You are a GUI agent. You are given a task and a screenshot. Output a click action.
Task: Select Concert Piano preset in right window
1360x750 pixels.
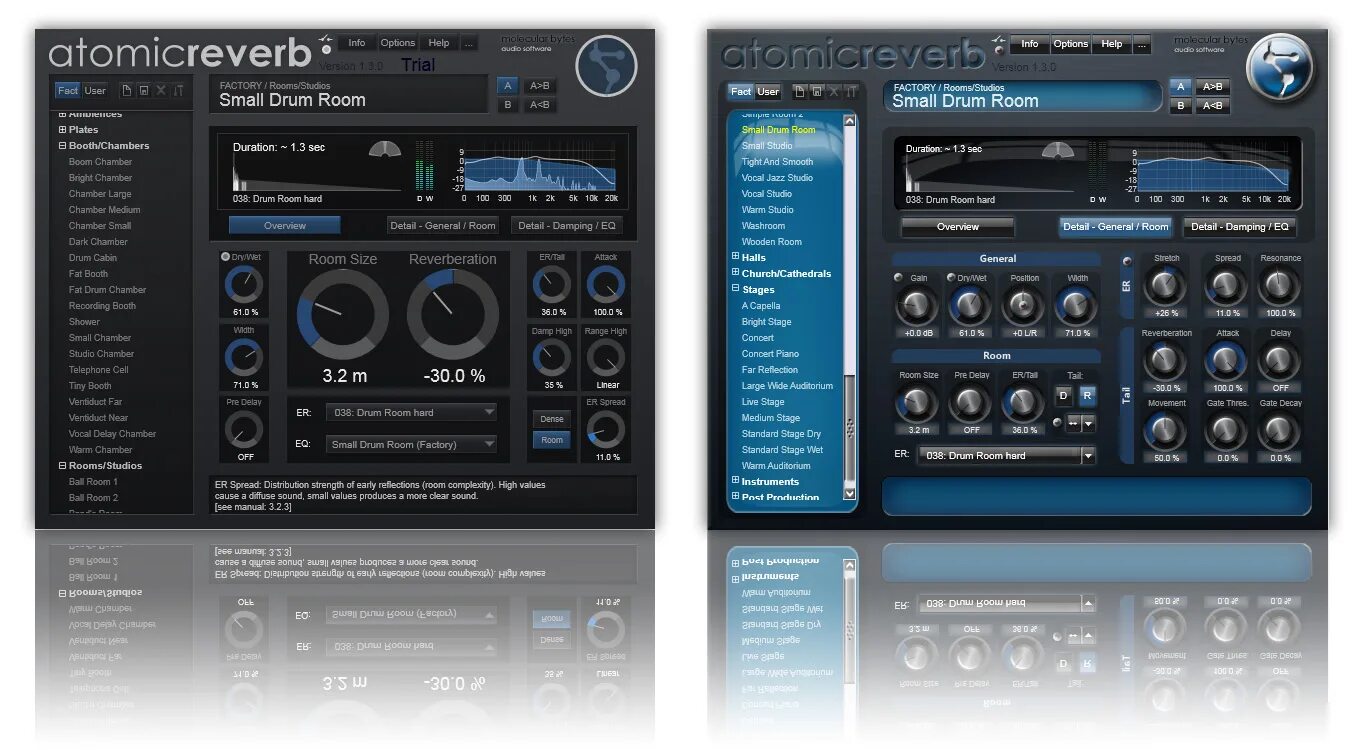point(770,354)
